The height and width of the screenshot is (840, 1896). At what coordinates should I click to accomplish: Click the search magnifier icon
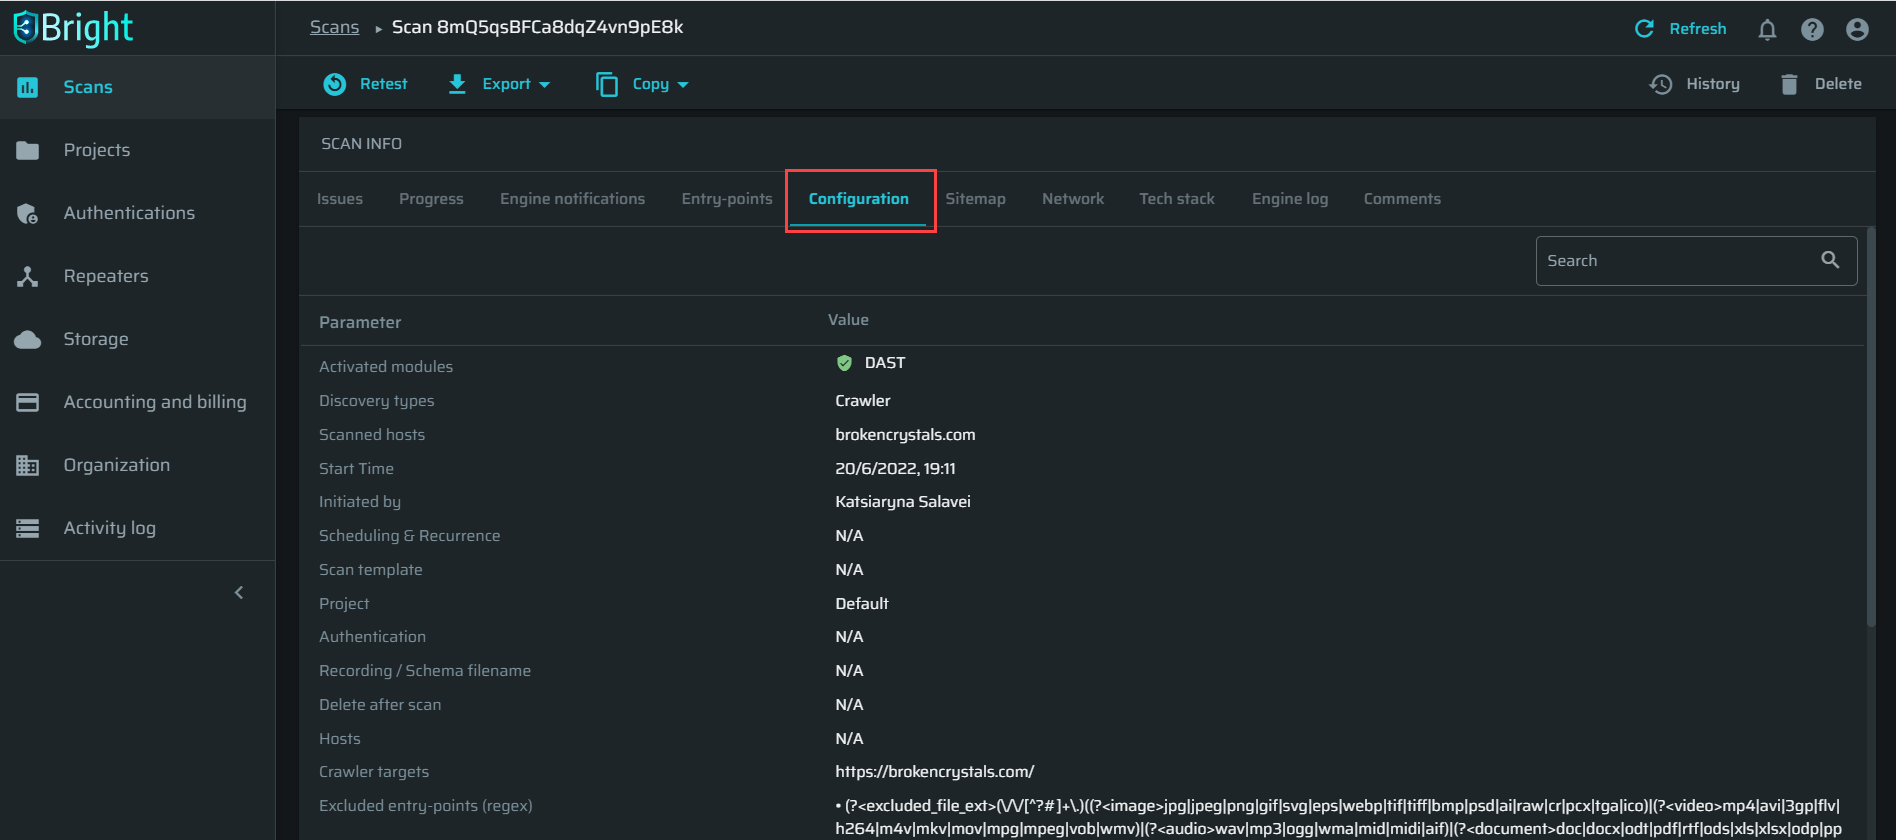coord(1830,260)
